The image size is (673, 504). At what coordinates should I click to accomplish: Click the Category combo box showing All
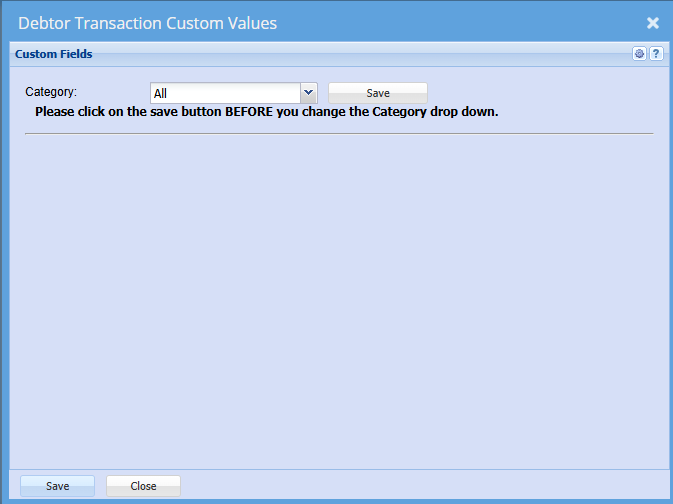coord(226,93)
